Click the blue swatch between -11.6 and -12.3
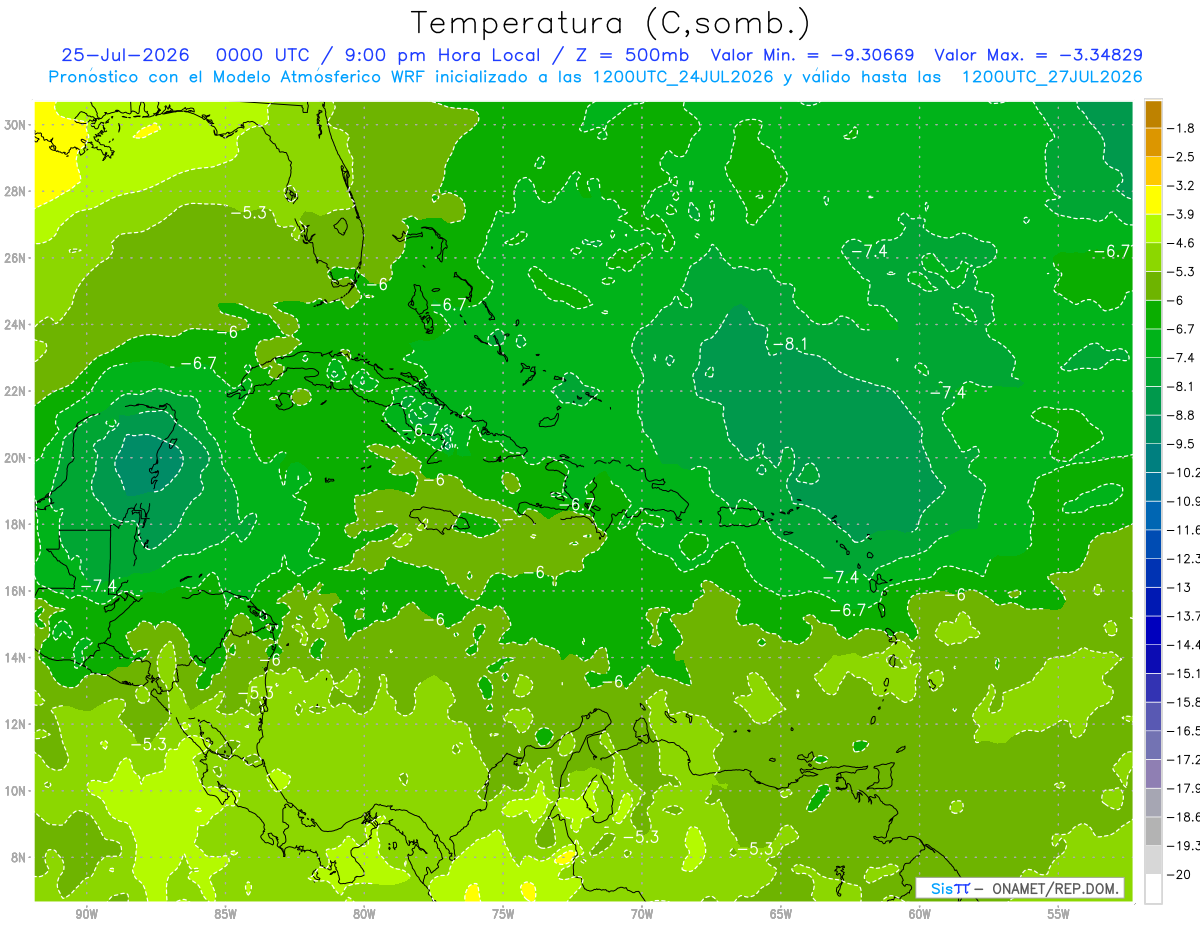Image resolution: width=1200 pixels, height=927 pixels. pos(1153,544)
